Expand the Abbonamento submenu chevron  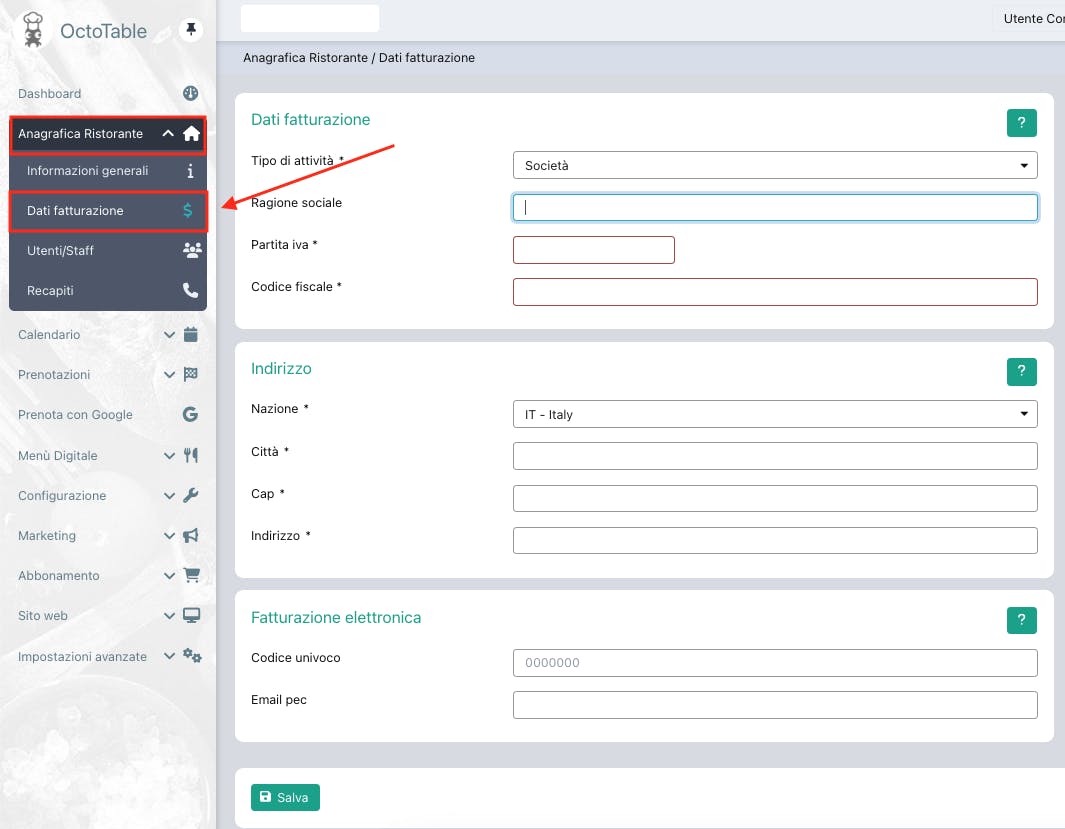point(169,576)
